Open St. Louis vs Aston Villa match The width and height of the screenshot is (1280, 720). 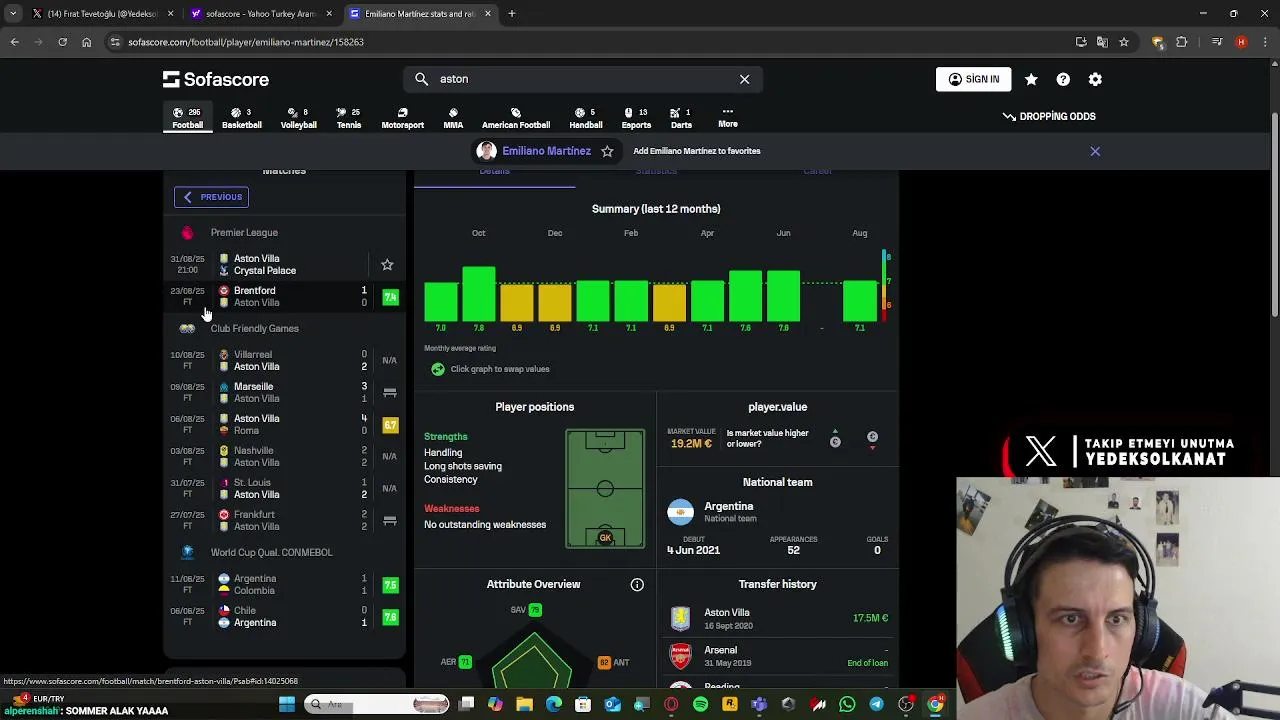pyautogui.click(x=285, y=488)
